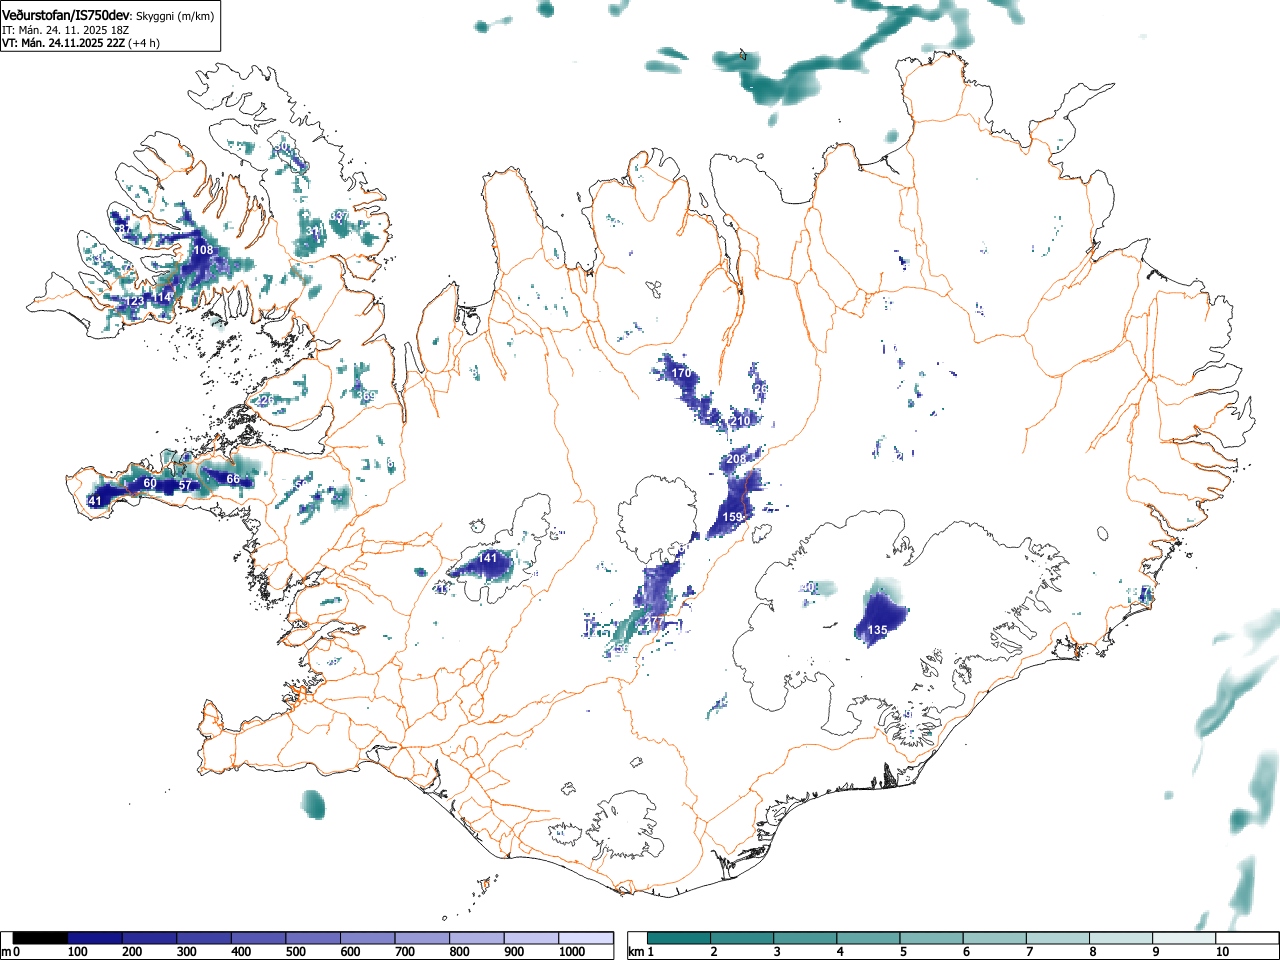Click the Veðurstofan/IS750dev Skyggni title text

108,16
